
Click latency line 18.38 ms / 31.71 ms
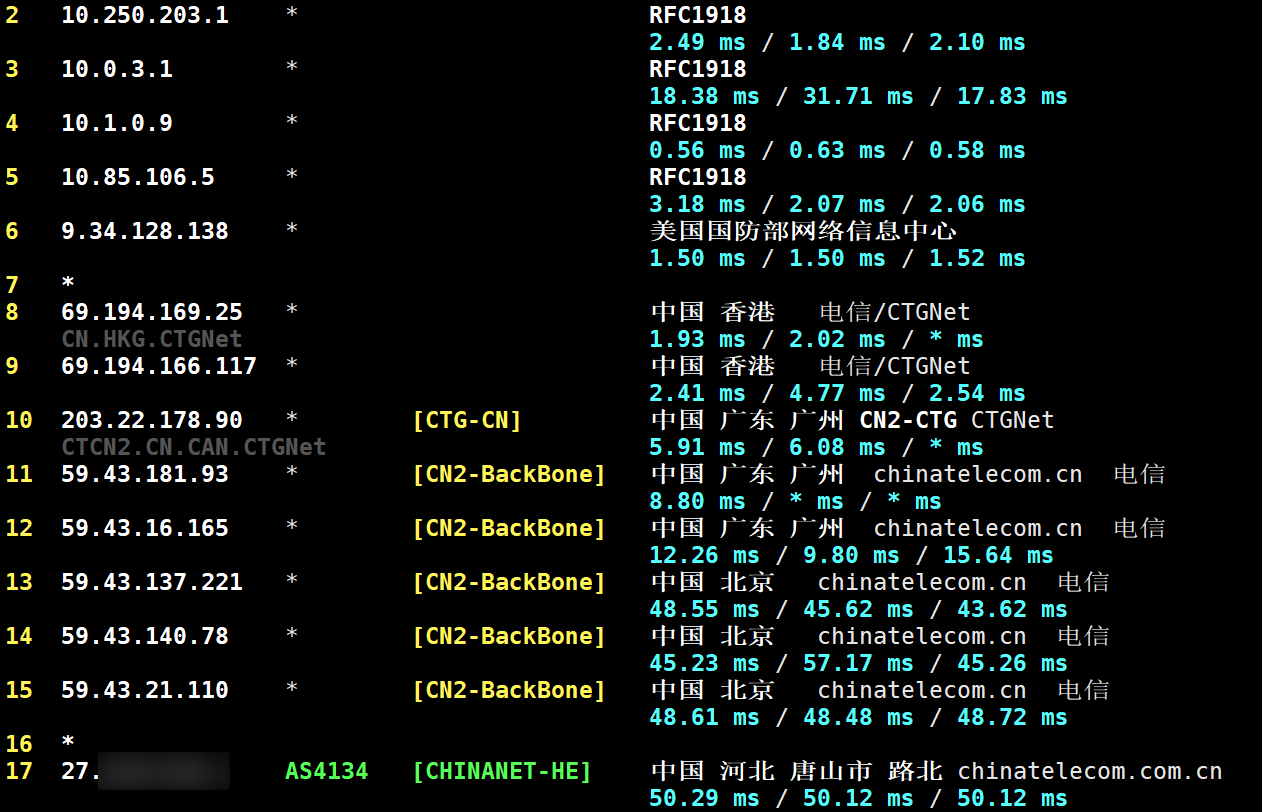point(858,96)
